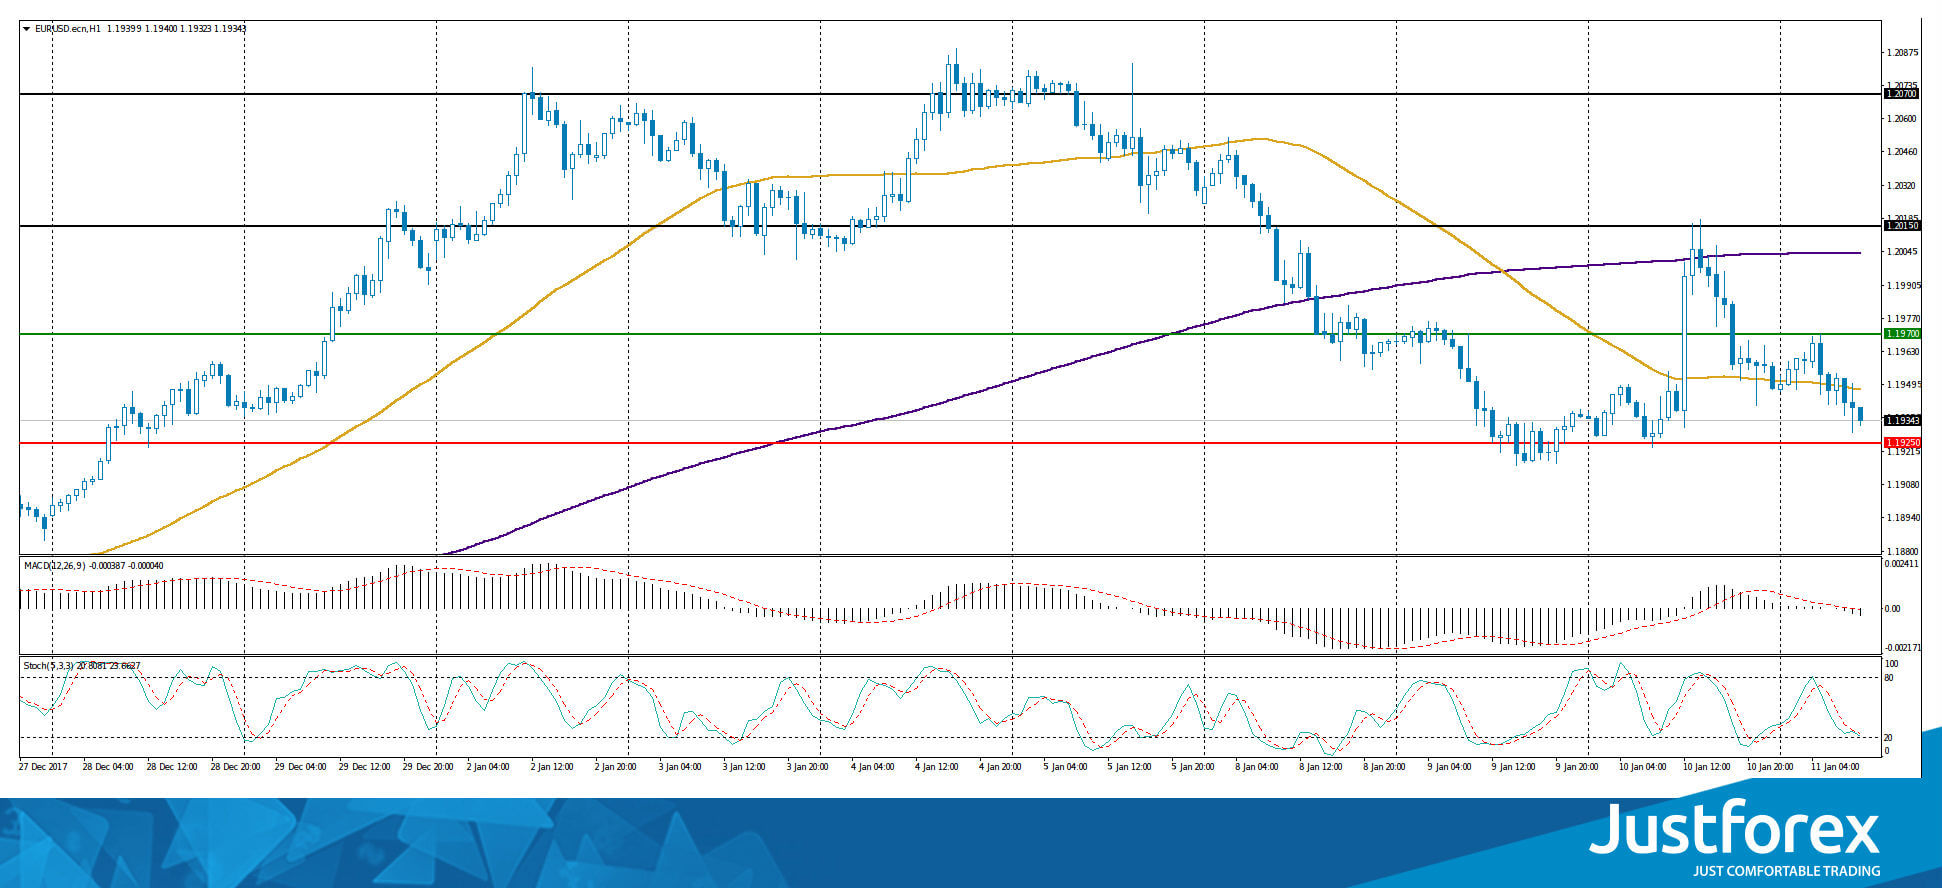The height and width of the screenshot is (888, 1942).
Task: Click the 1.20600 price axis label
Action: 1903,119
